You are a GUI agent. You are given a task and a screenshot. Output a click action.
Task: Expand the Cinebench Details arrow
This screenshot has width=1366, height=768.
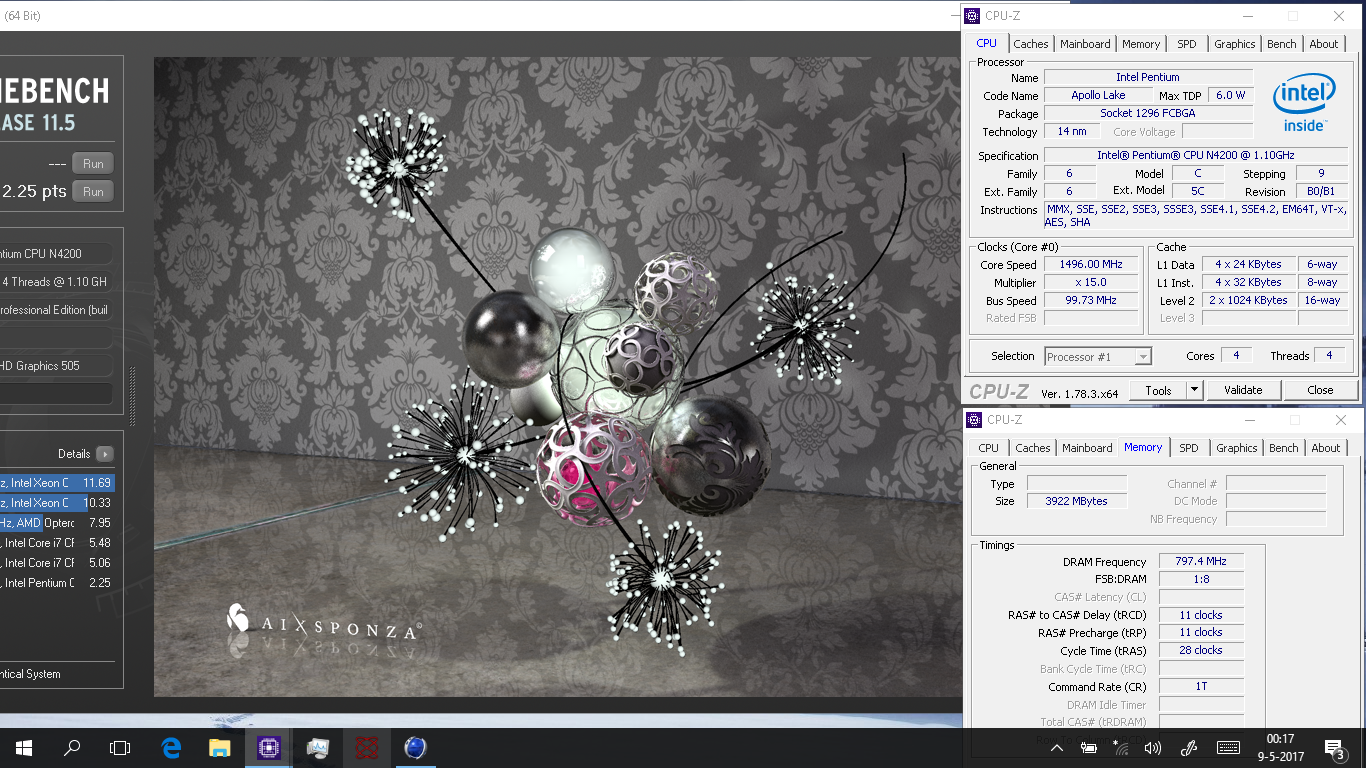[105, 454]
